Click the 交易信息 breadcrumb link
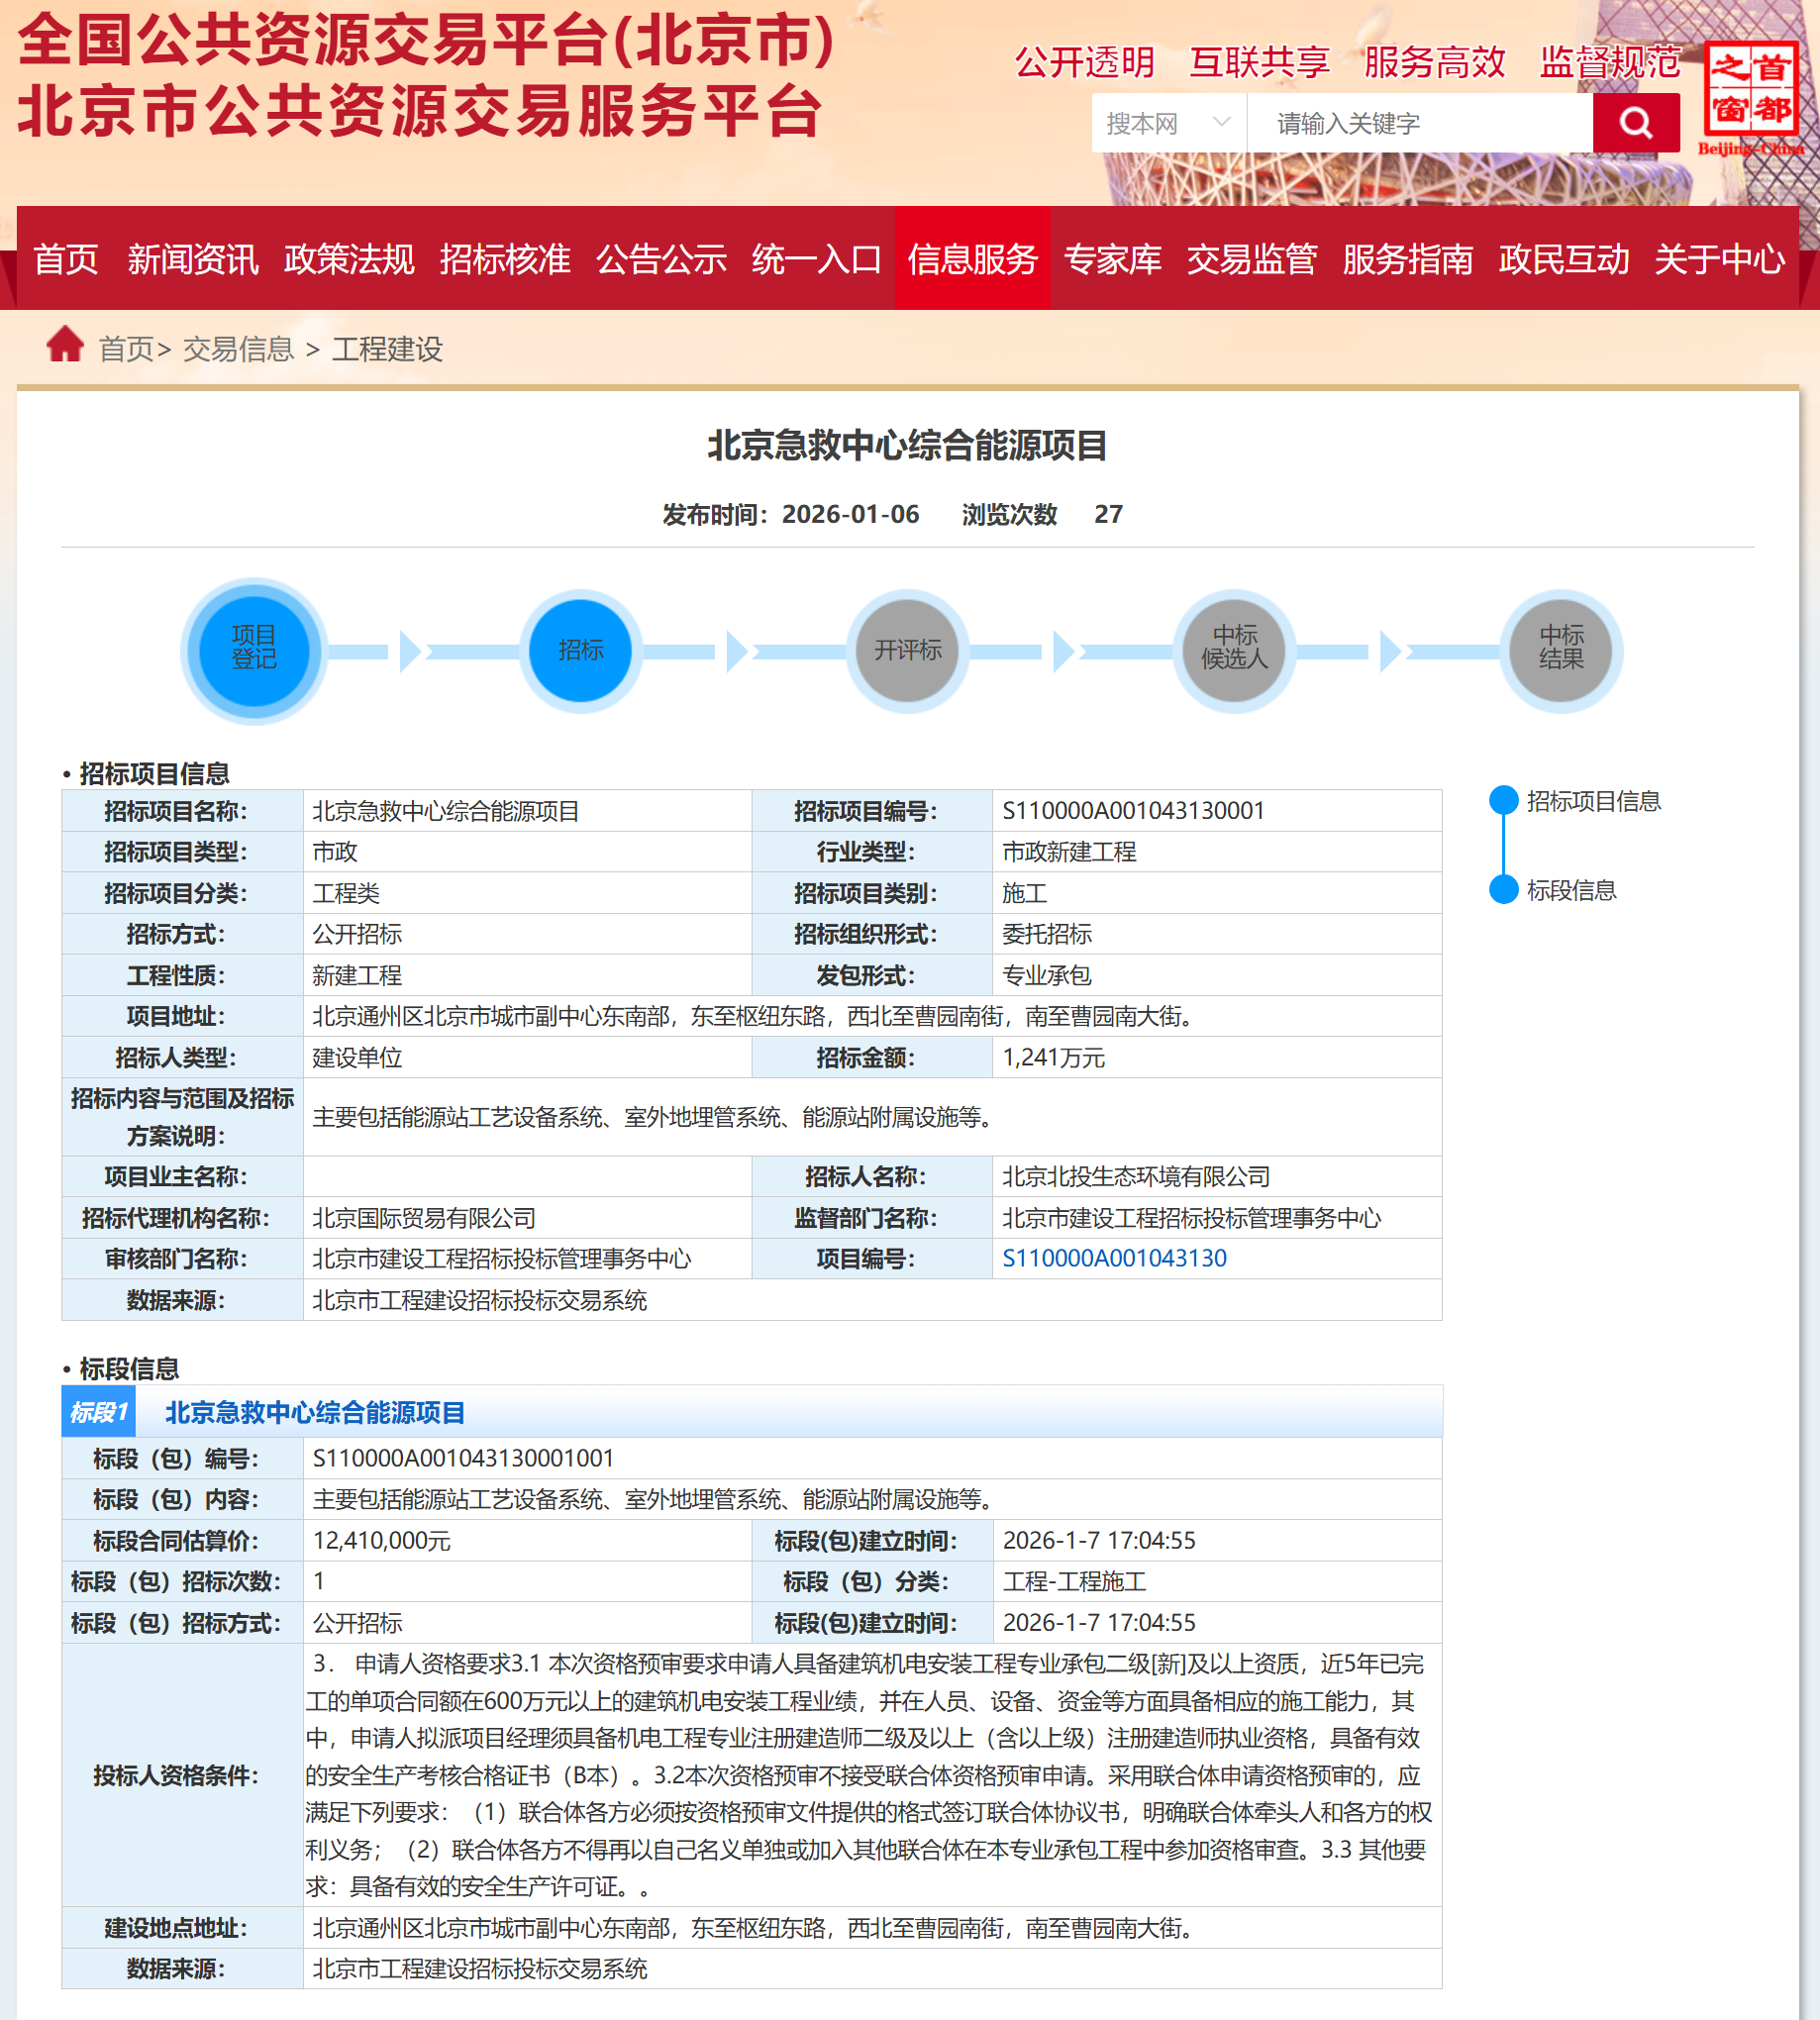This screenshot has height=2020, width=1820. click(238, 349)
